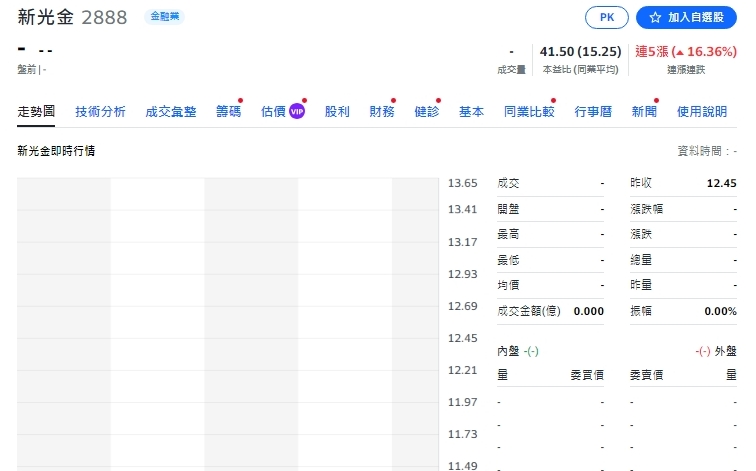The image size is (756, 471).
Task: Click the 開盤 row label
Action: [508, 209]
